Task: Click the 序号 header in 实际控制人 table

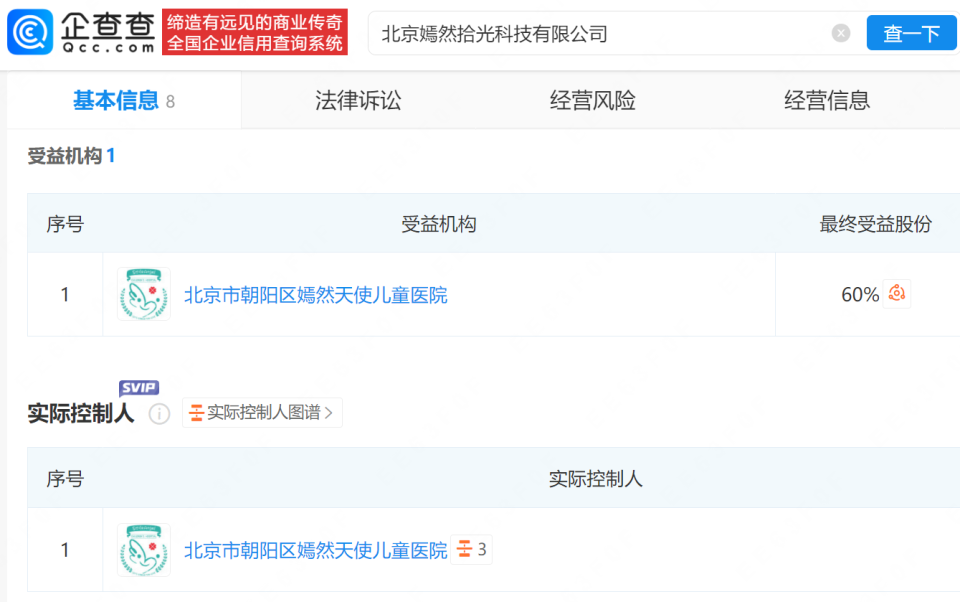Action: pos(65,479)
